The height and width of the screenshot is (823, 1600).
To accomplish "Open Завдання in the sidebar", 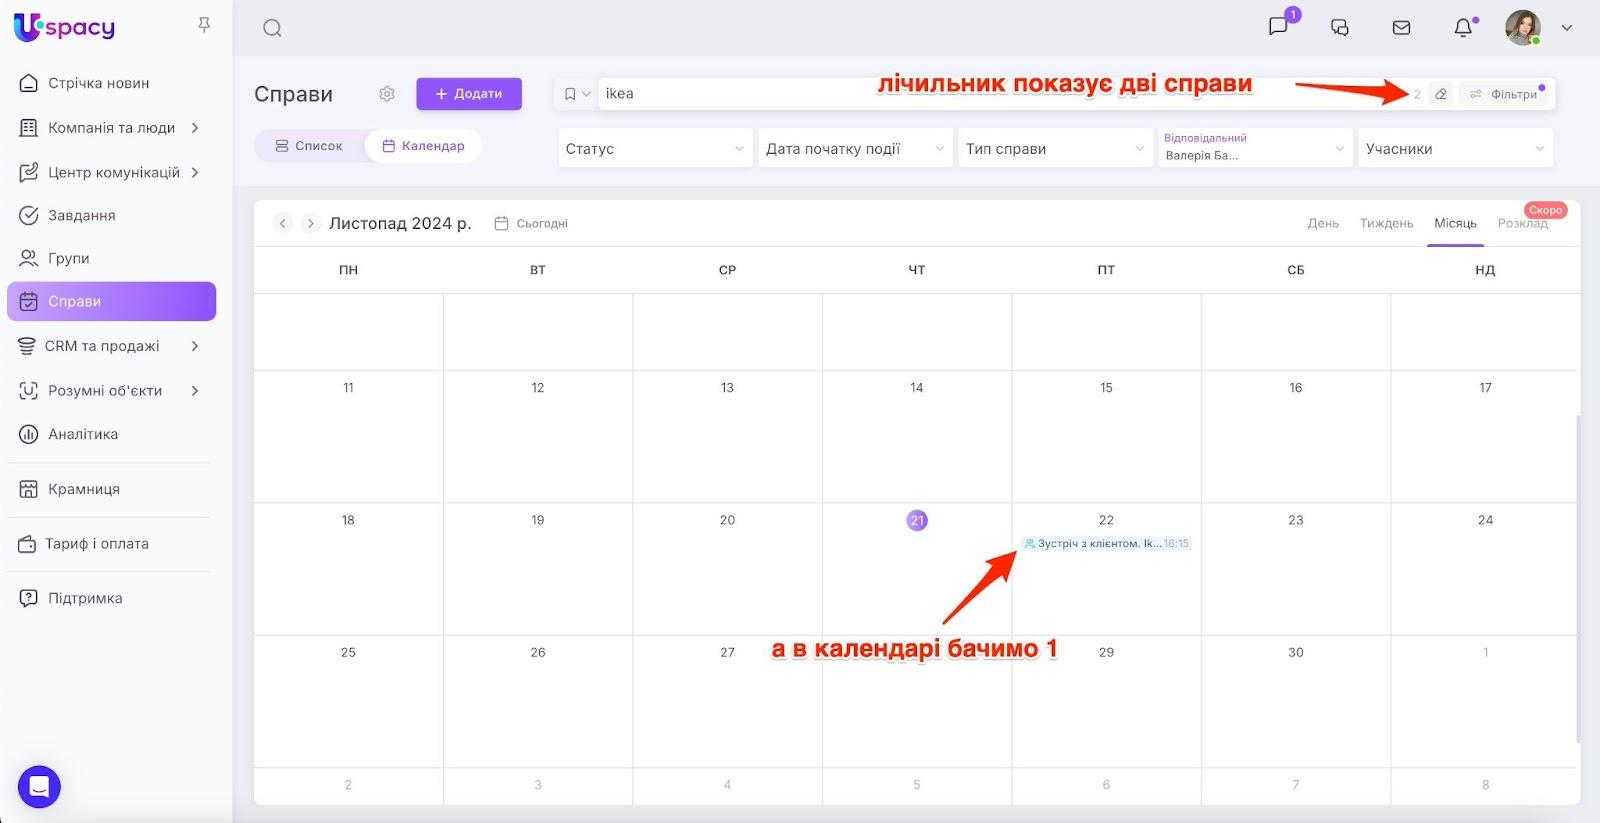I will tap(82, 215).
